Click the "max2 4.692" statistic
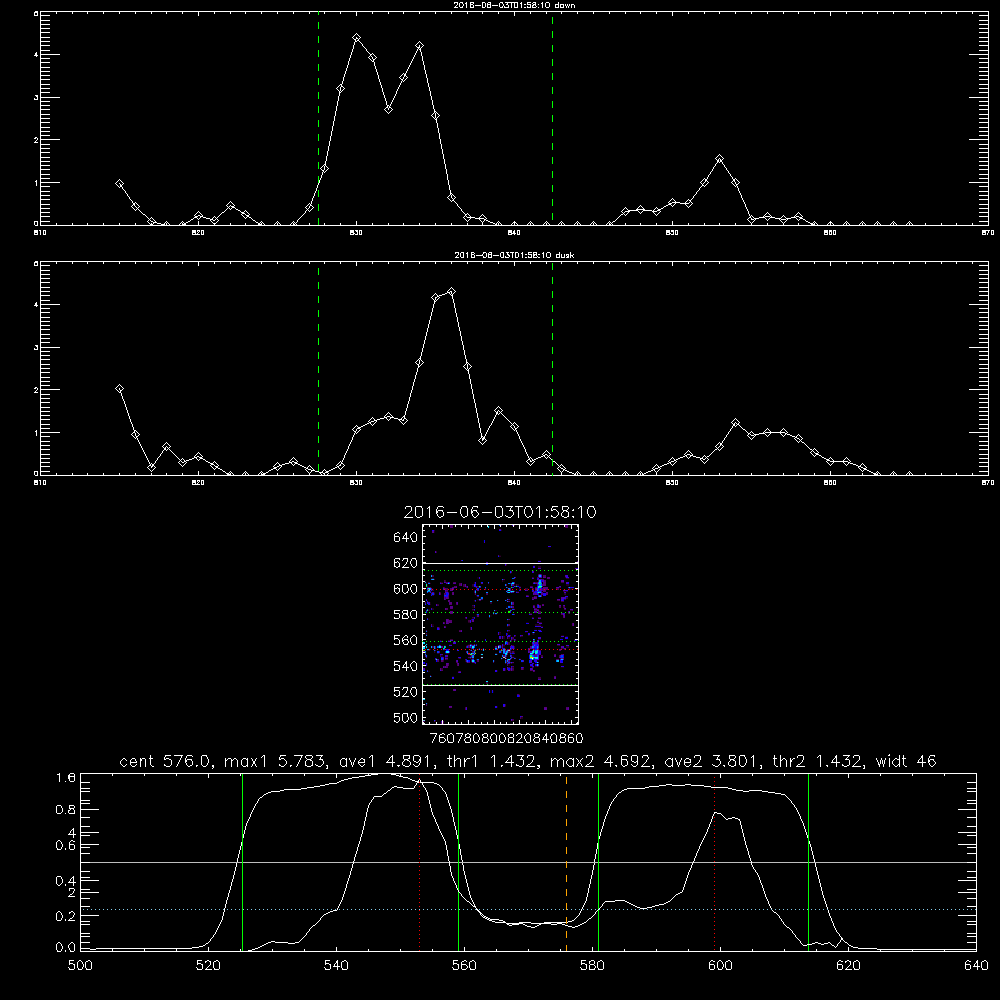1000x1000 pixels. 600,761
